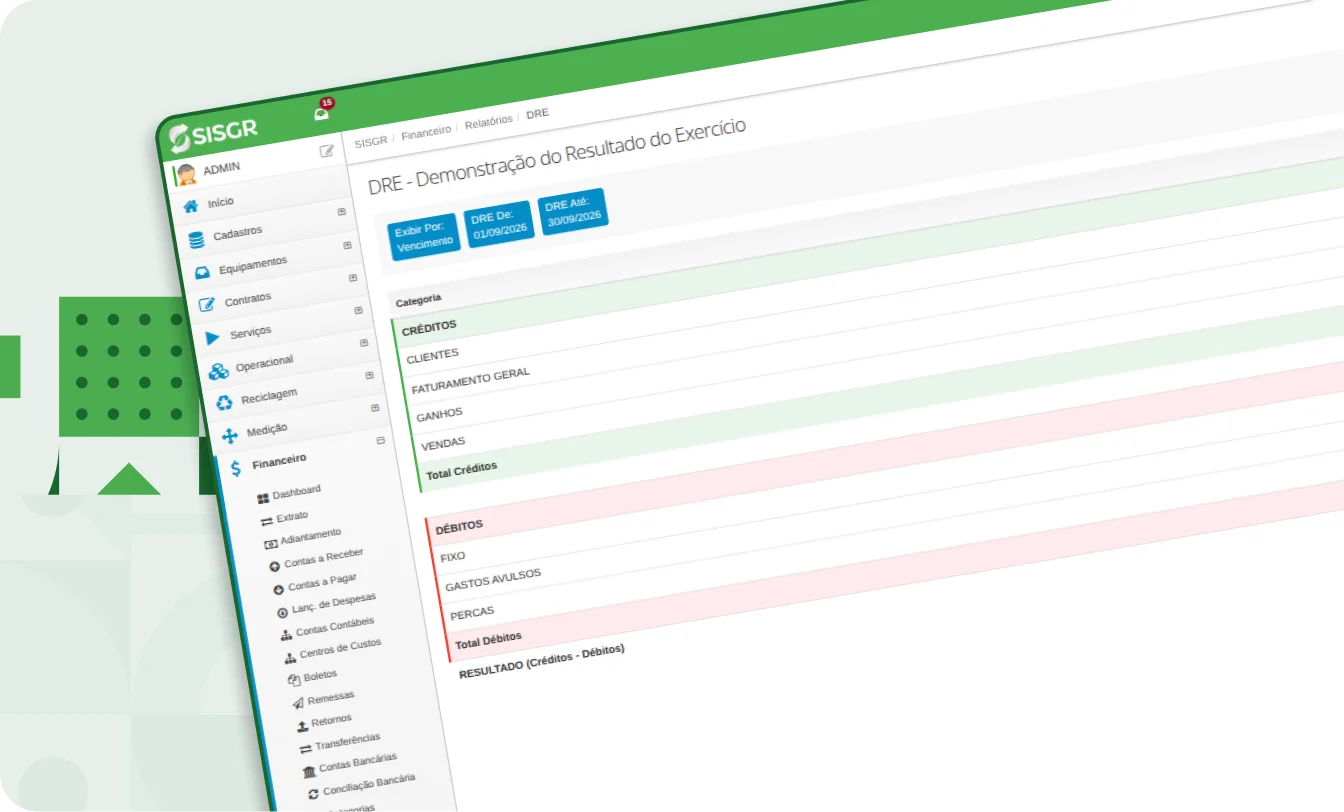Click the Total Débitos row
Screen dimensions: 1344x812
tap(488, 640)
